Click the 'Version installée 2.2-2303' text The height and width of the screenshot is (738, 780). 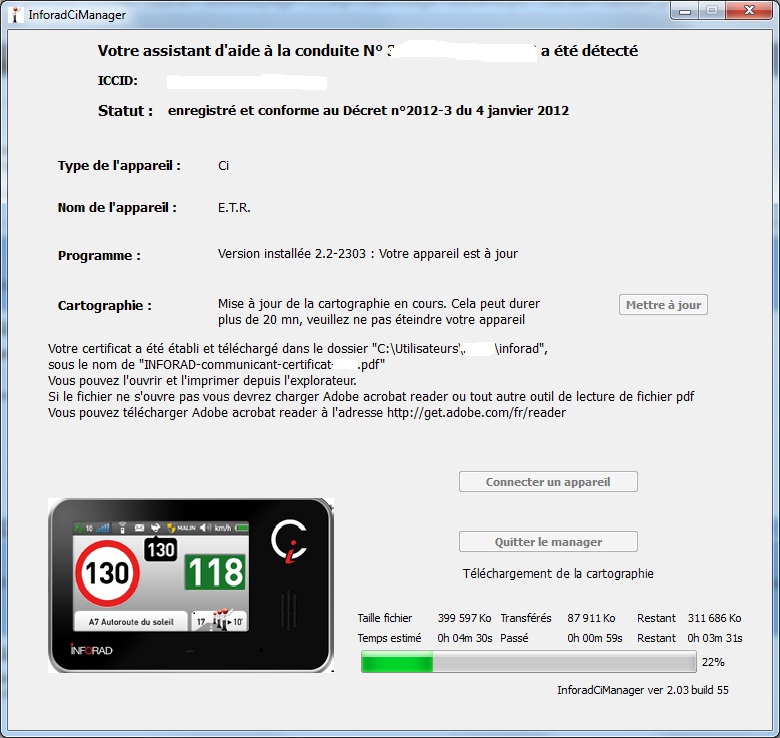pyautogui.click(x=292, y=254)
